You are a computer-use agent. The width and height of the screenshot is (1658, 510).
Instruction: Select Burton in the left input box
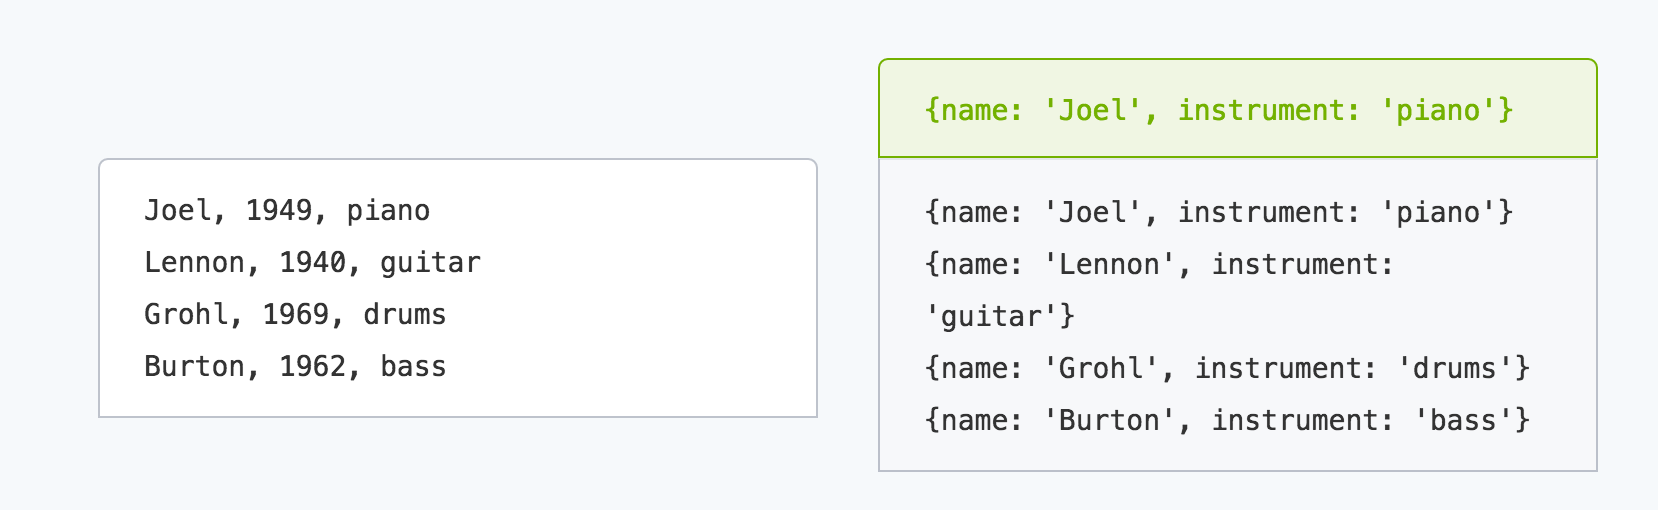coord(195,366)
